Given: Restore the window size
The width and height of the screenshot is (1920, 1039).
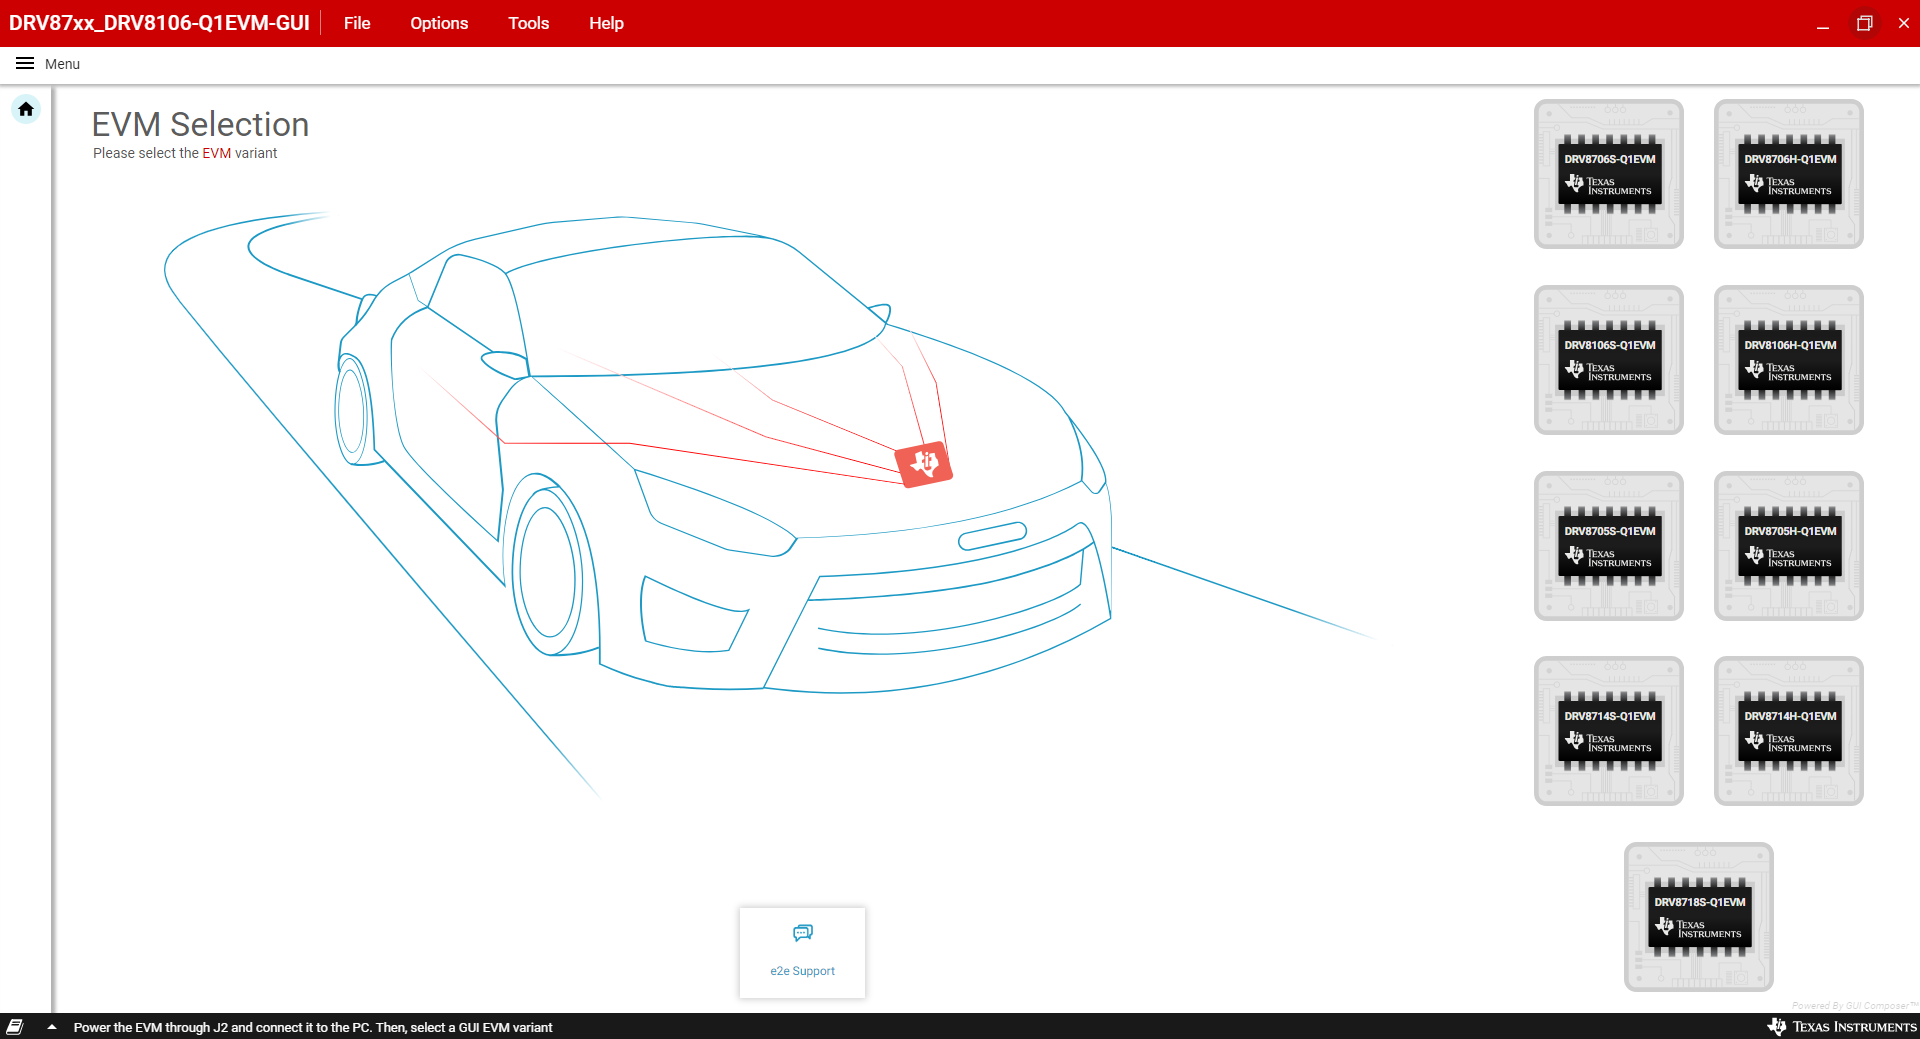Looking at the screenshot, I should coord(1864,23).
